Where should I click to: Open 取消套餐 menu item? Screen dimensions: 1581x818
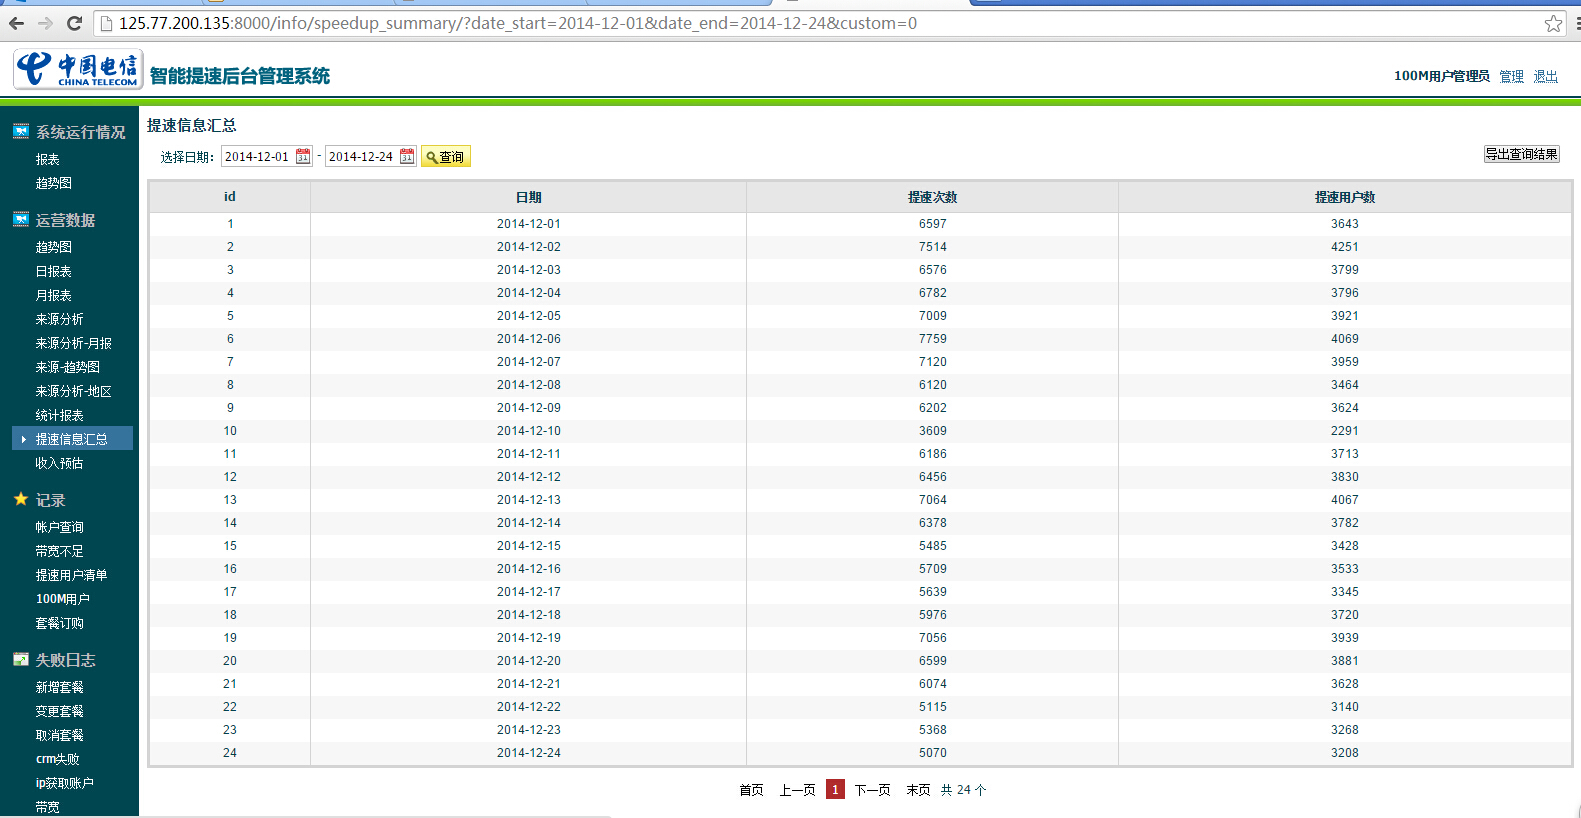59,735
